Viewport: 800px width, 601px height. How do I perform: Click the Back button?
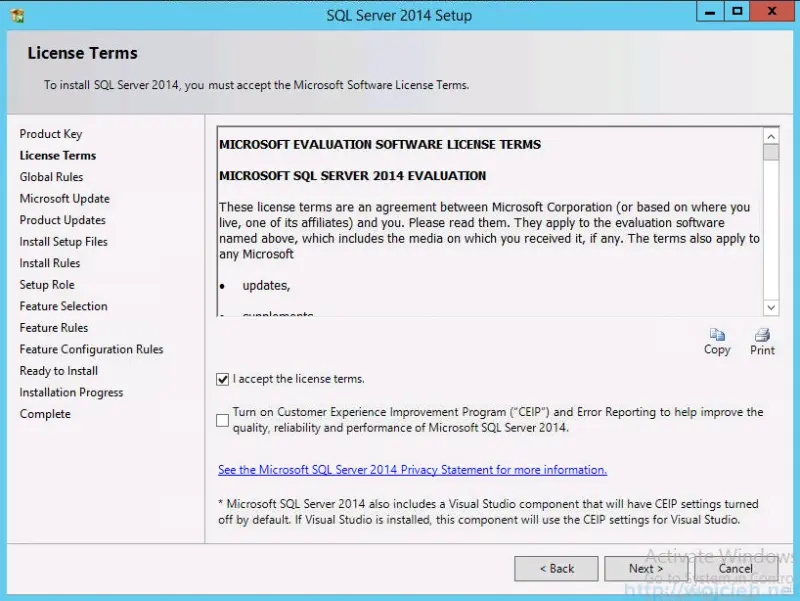point(556,568)
